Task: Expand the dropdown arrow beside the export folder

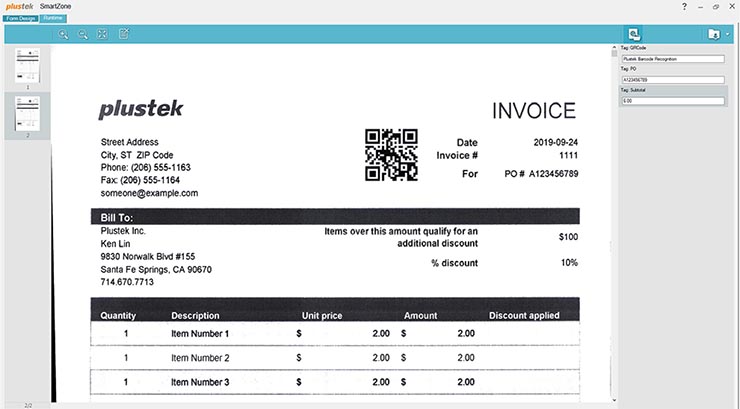Action: pos(727,35)
